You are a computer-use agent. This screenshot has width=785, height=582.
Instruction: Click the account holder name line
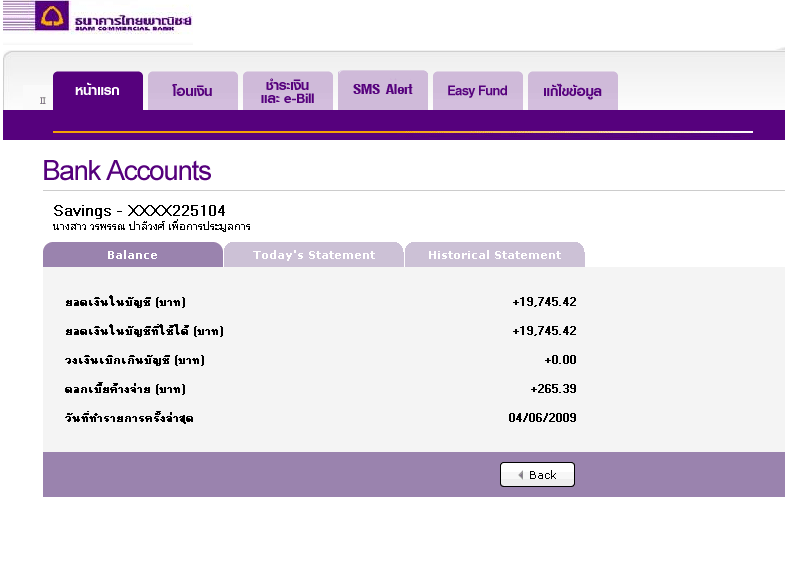[152, 226]
